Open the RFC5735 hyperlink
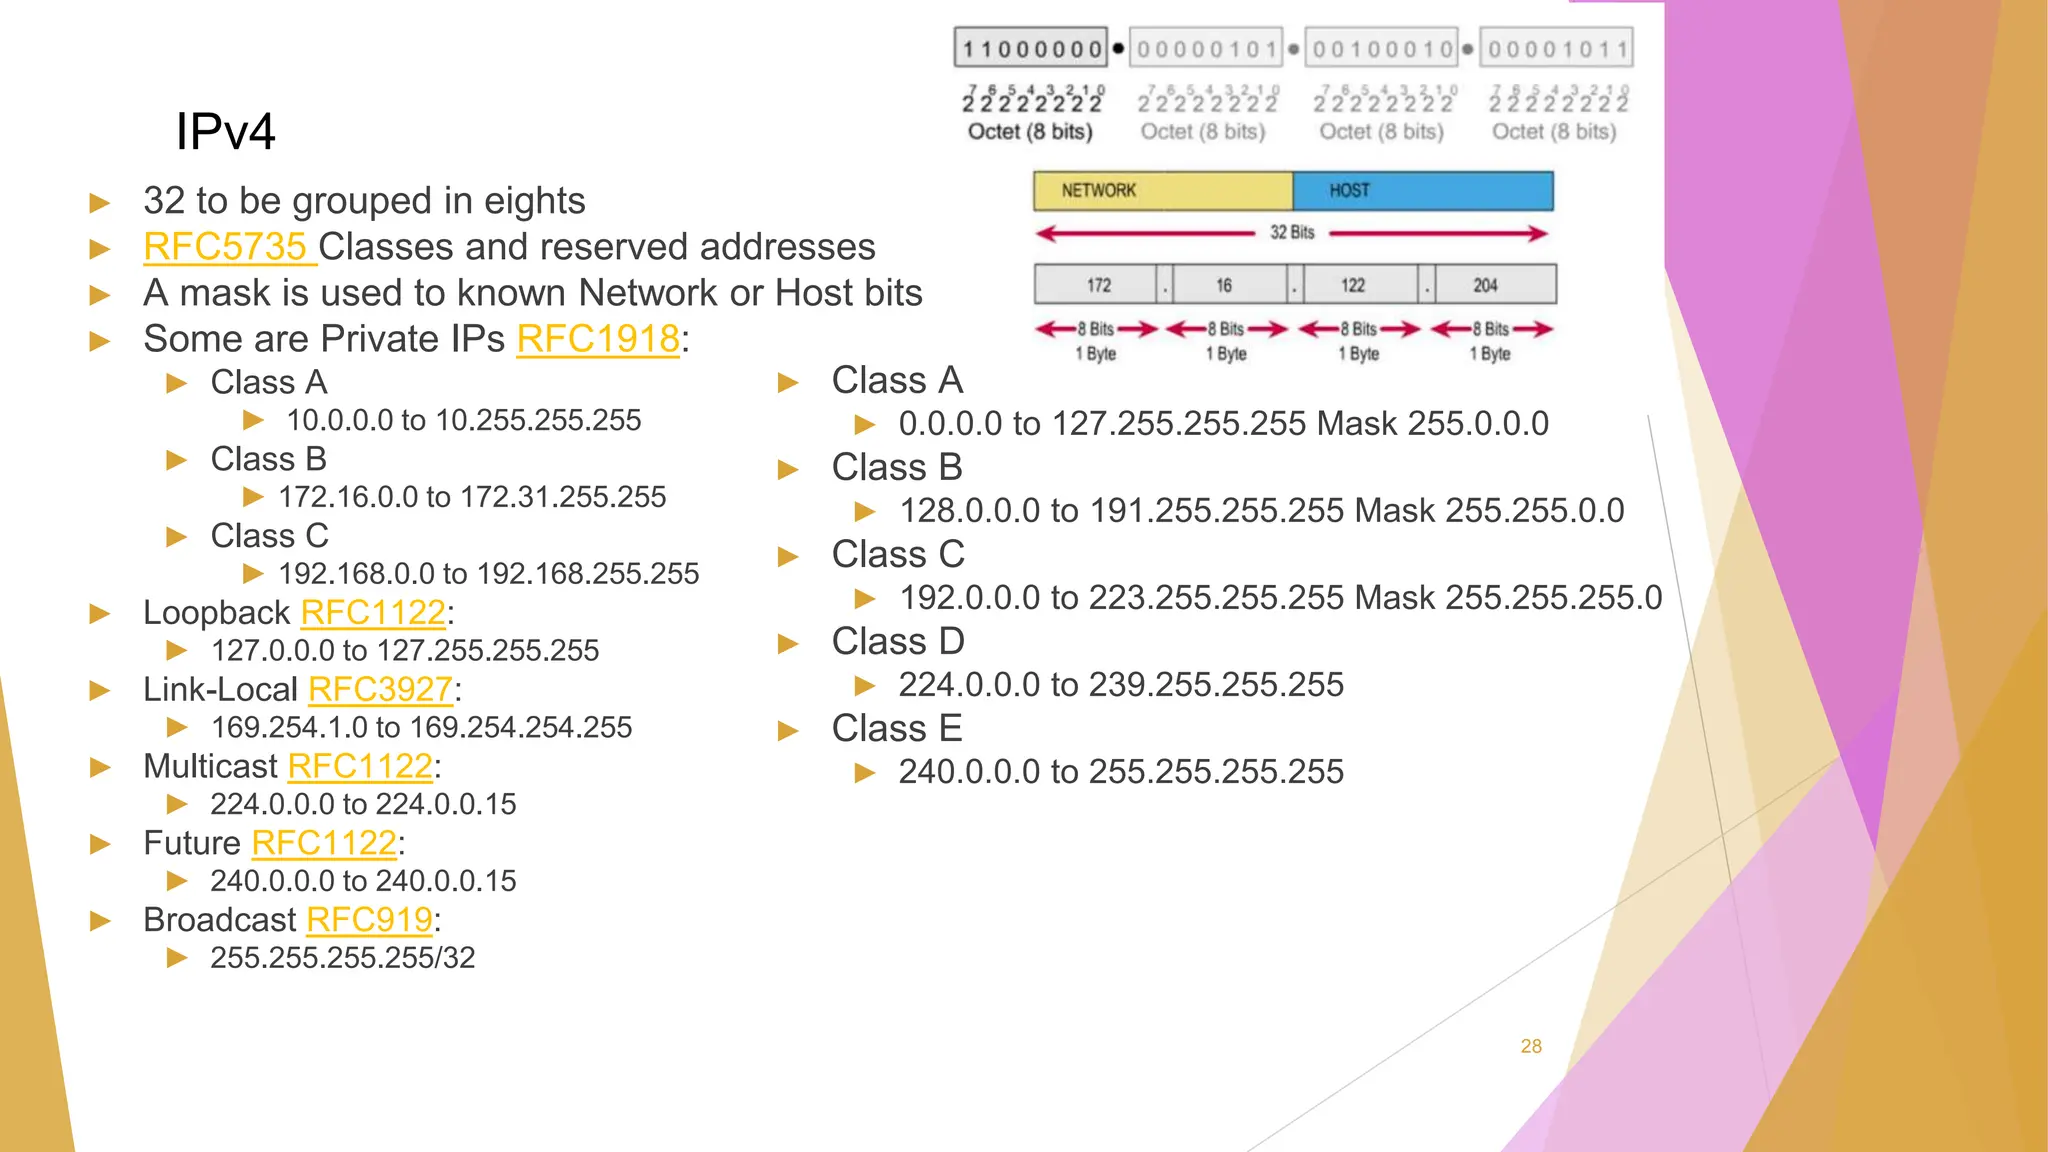2048x1152 pixels. coord(226,247)
